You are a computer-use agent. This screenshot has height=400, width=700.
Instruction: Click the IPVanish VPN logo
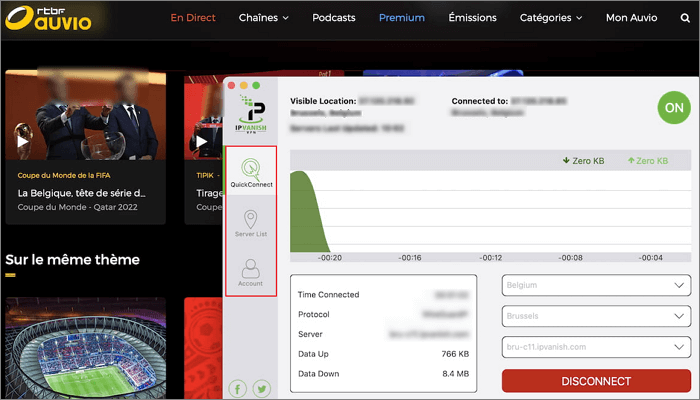(251, 114)
